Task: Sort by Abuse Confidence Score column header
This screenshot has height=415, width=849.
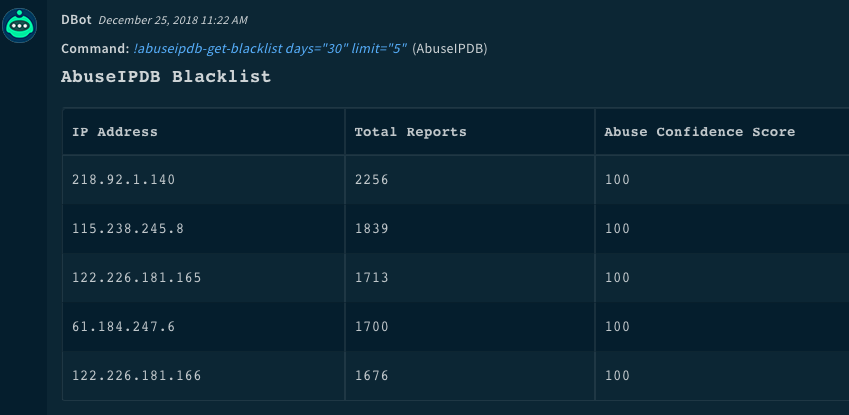Action: (x=700, y=132)
